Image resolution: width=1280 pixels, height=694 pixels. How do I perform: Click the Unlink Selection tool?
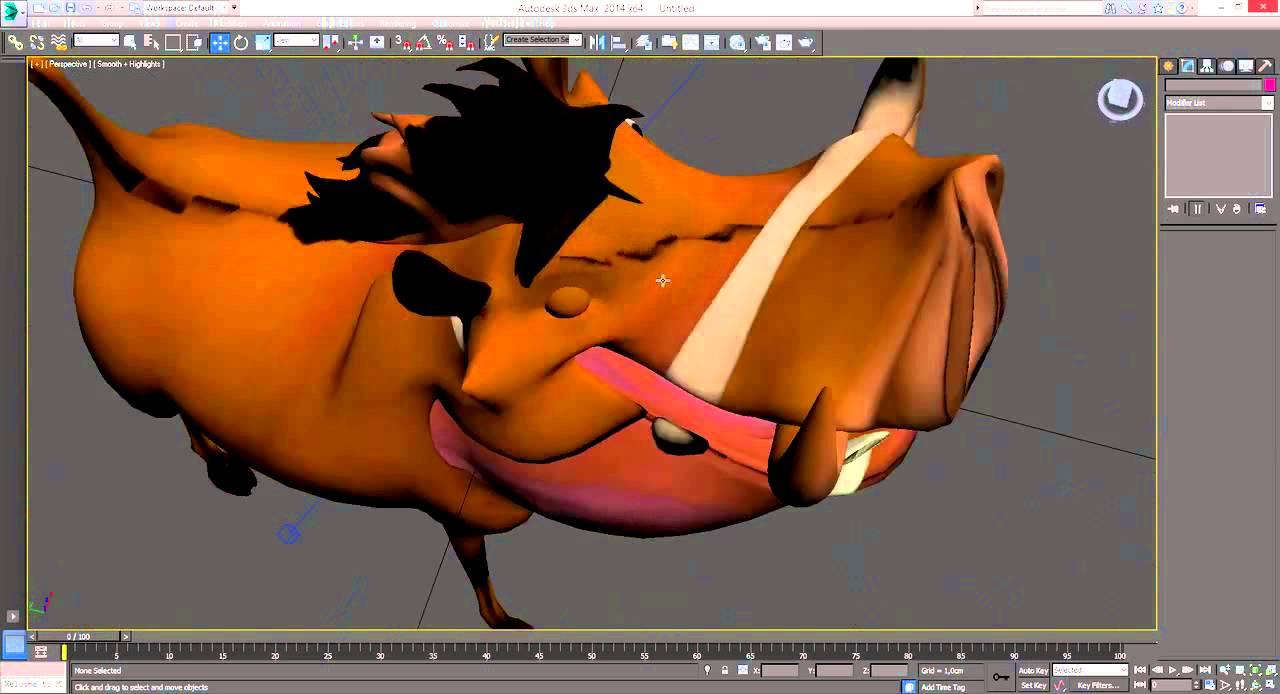coord(37,42)
